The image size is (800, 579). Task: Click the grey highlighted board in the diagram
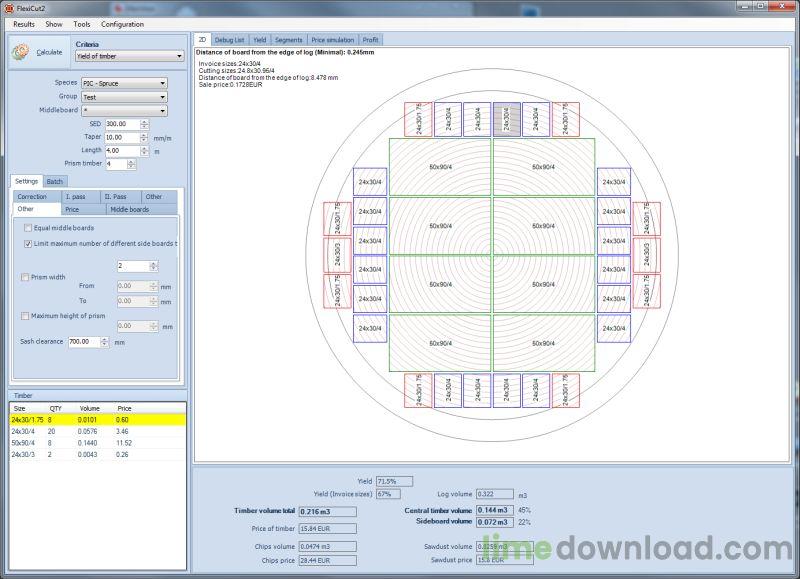pos(507,119)
